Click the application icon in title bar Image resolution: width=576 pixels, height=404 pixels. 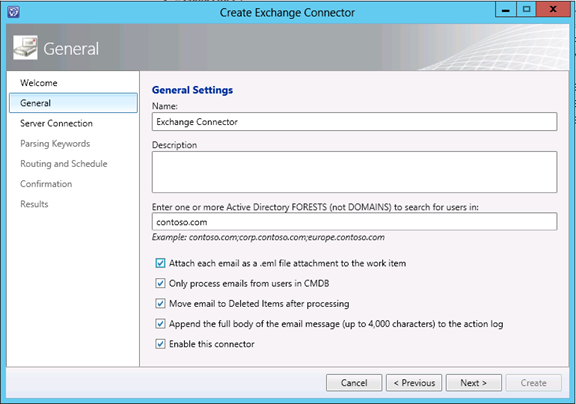tap(13, 12)
